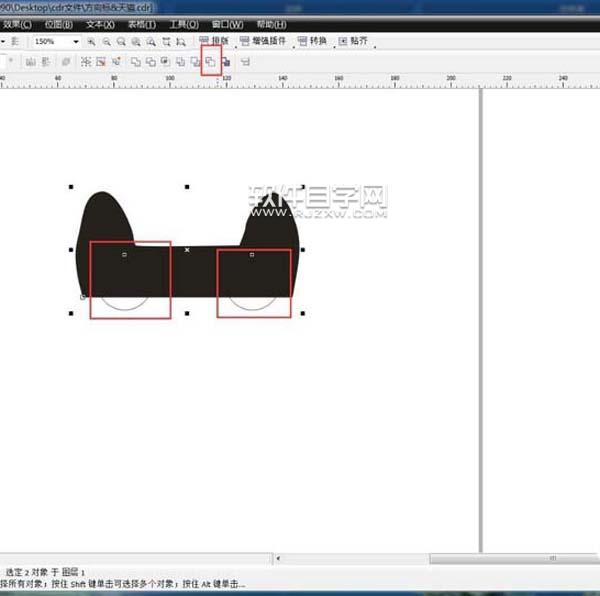600x596 pixels.
Task: Expand the 转换 dropdown
Action: point(313,42)
